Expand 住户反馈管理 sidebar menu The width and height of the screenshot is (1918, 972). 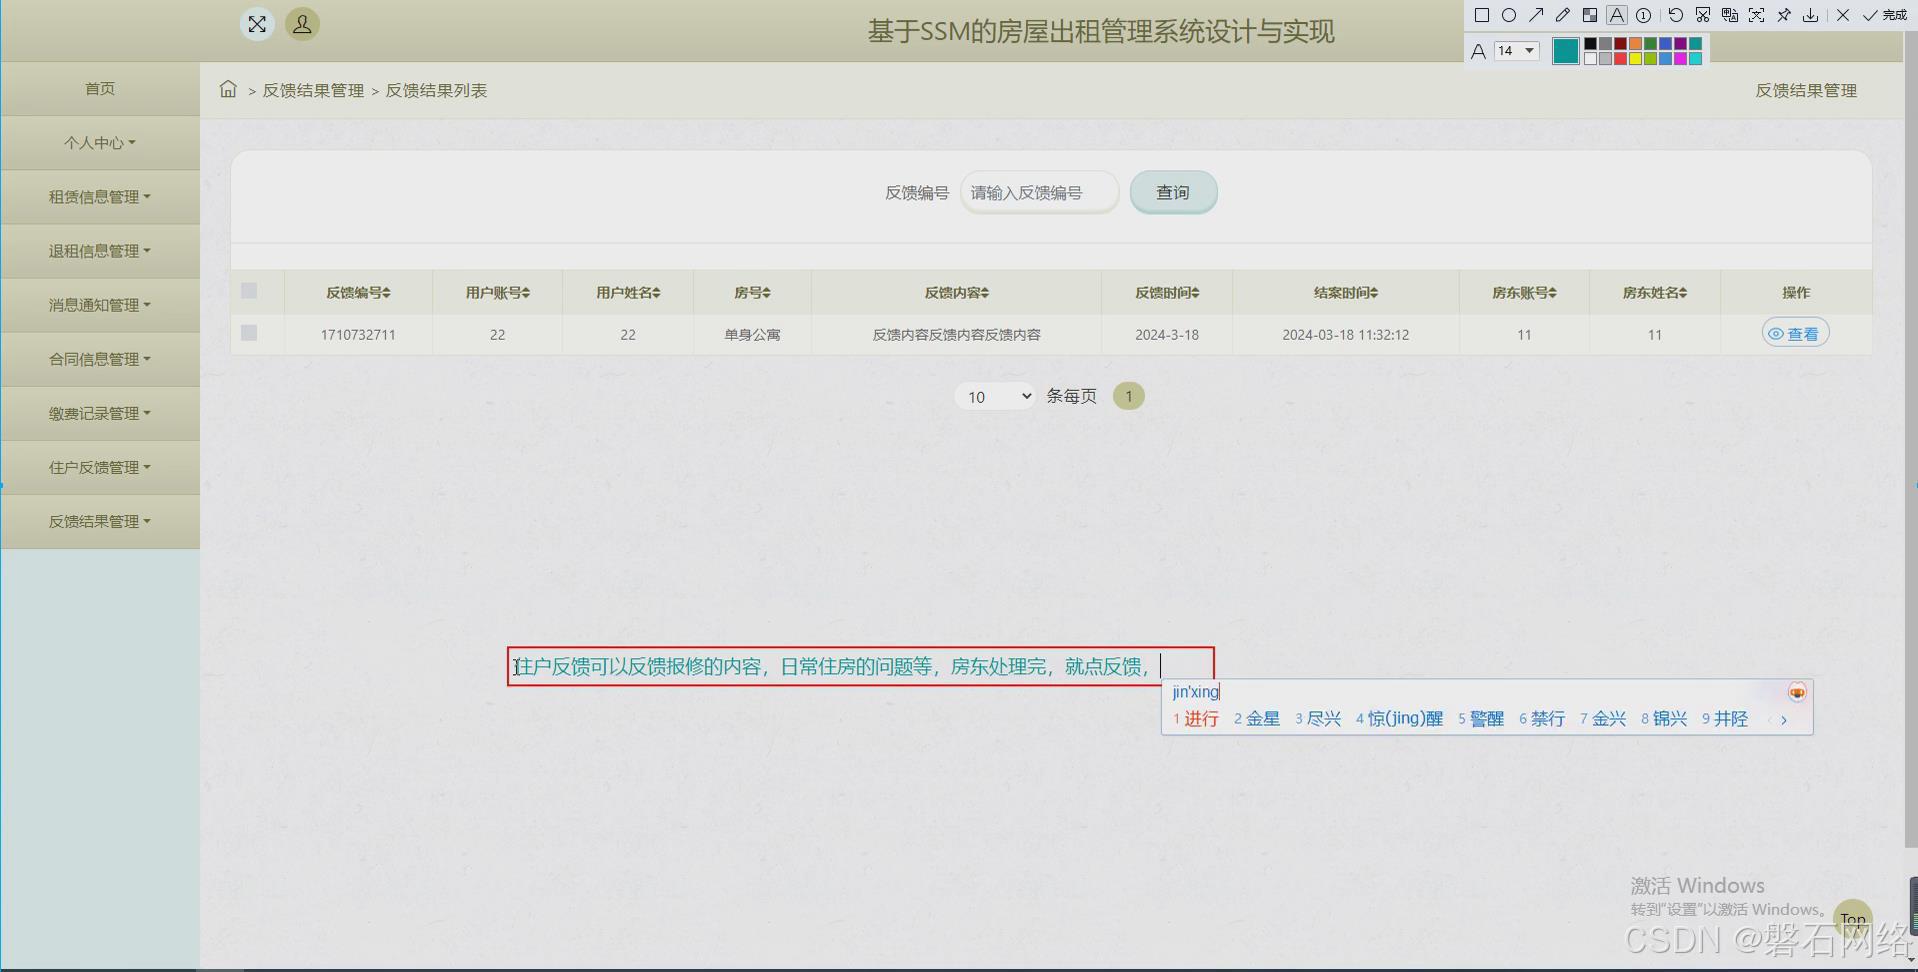(100, 466)
